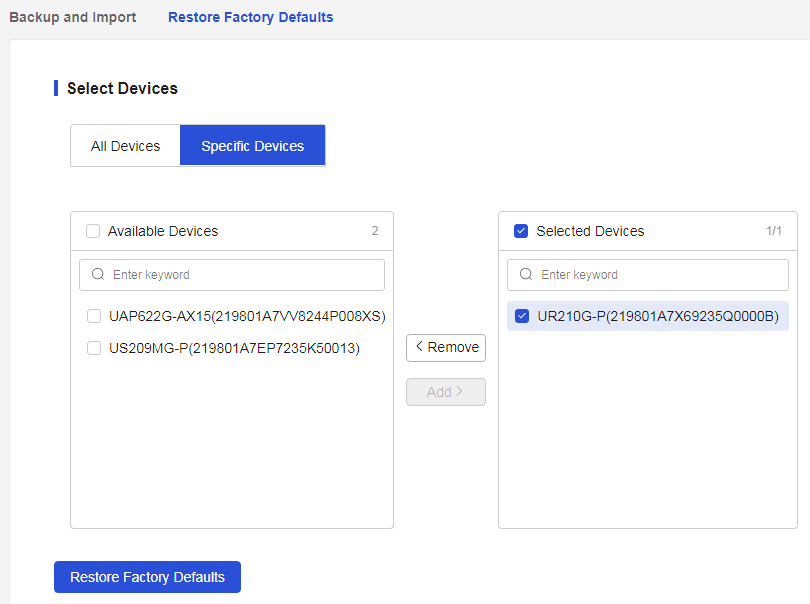The height and width of the screenshot is (604, 810).
Task: Tick the UAP622G-AX15 device checkbox
Action: 94,316
